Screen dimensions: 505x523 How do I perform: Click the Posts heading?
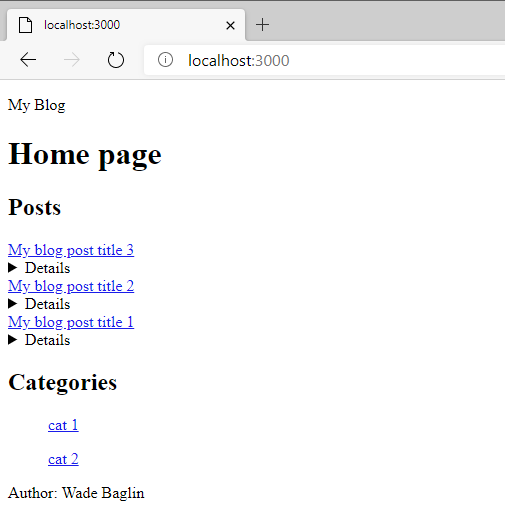(x=34, y=207)
